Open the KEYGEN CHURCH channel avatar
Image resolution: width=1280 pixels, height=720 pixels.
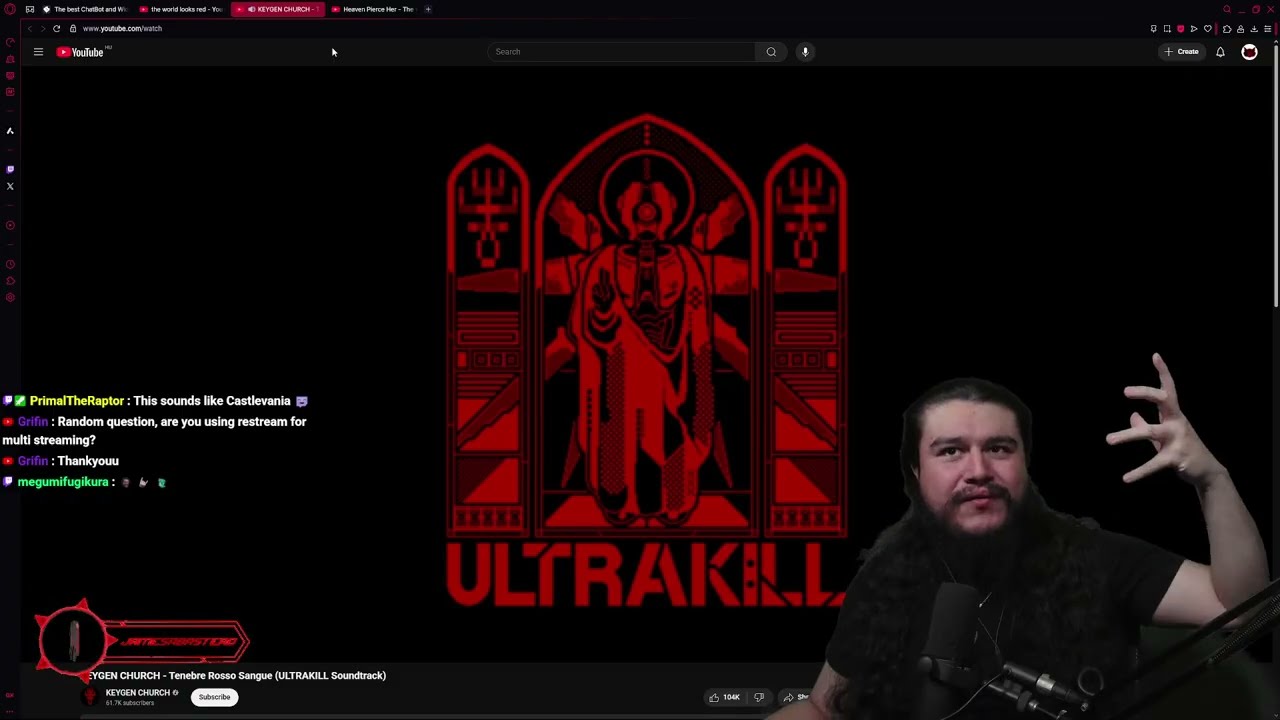tap(90, 697)
